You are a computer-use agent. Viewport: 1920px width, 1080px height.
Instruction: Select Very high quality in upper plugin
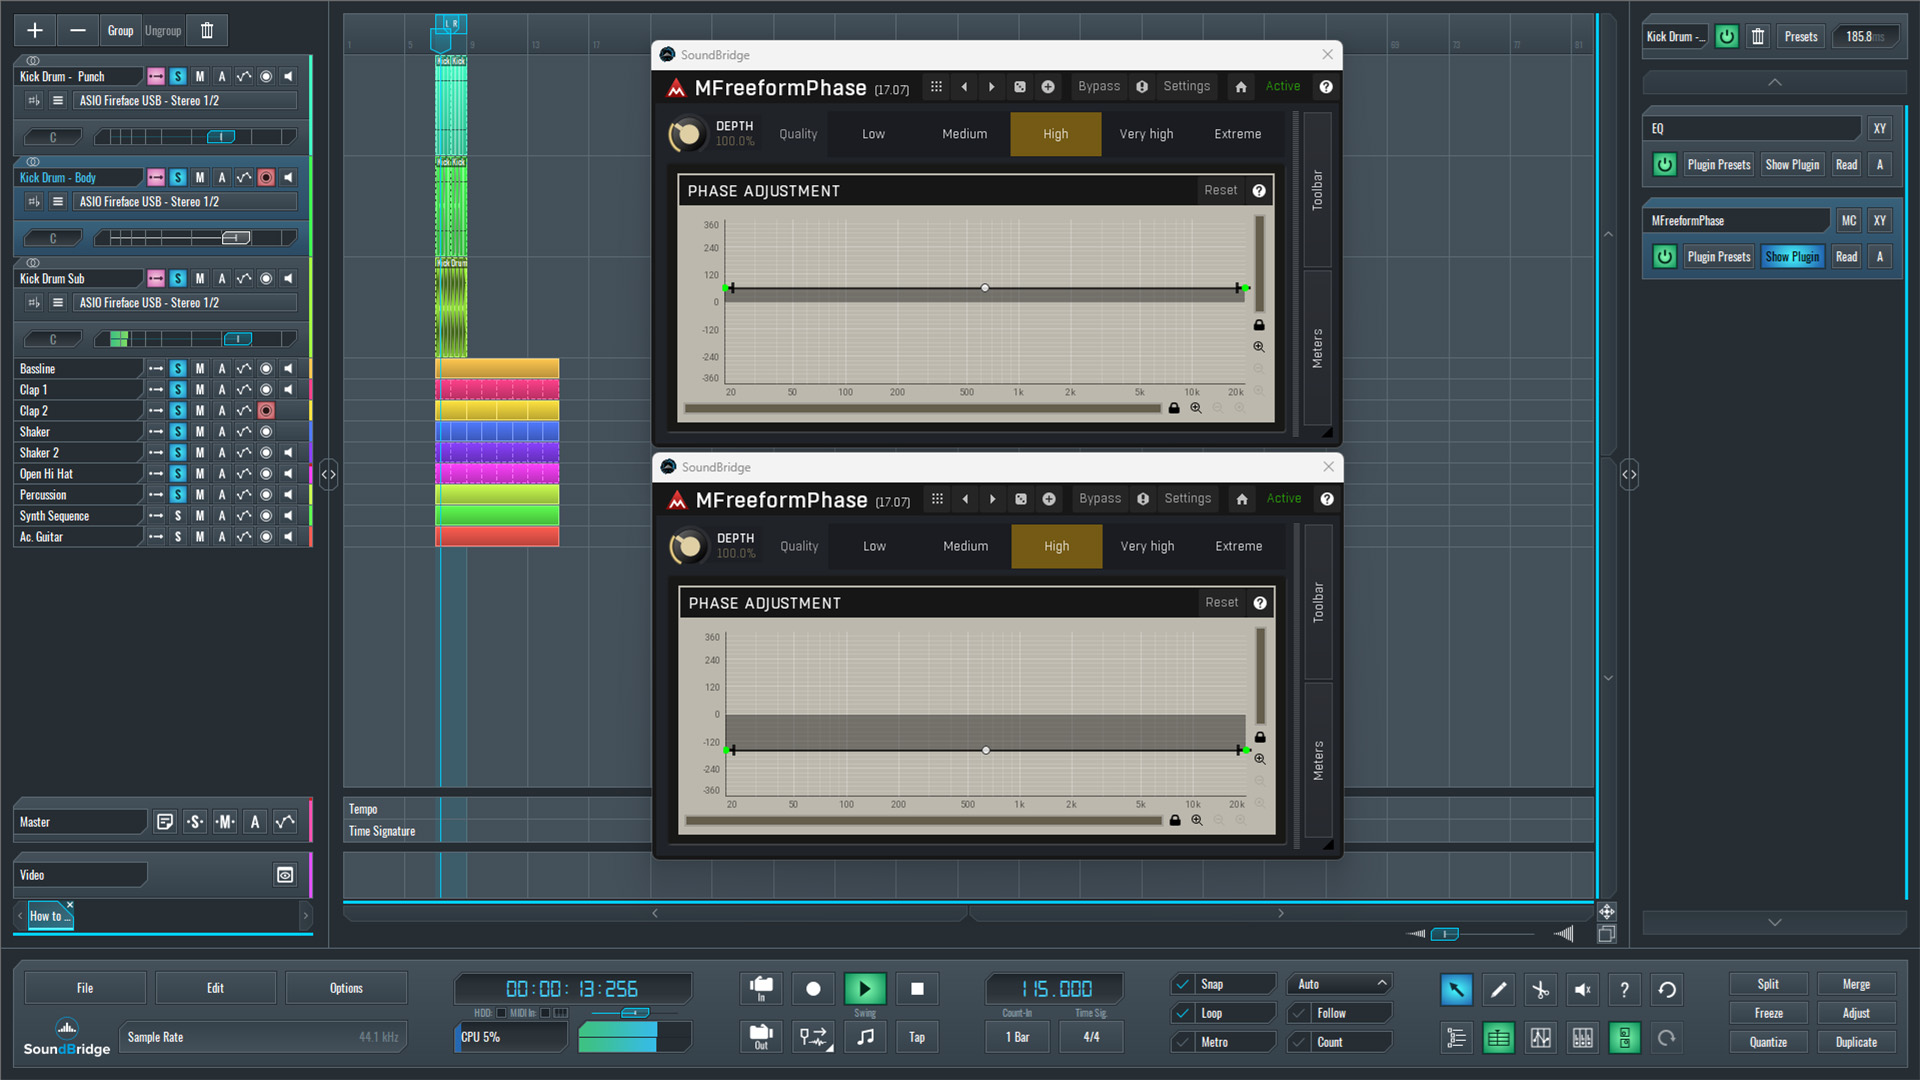pyautogui.click(x=1146, y=134)
